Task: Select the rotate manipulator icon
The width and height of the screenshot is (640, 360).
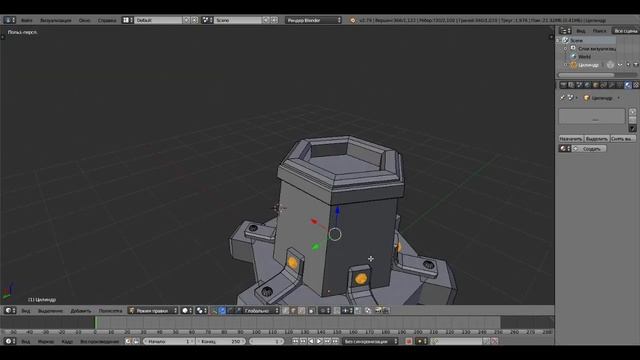Action: pyautogui.click(x=230, y=311)
